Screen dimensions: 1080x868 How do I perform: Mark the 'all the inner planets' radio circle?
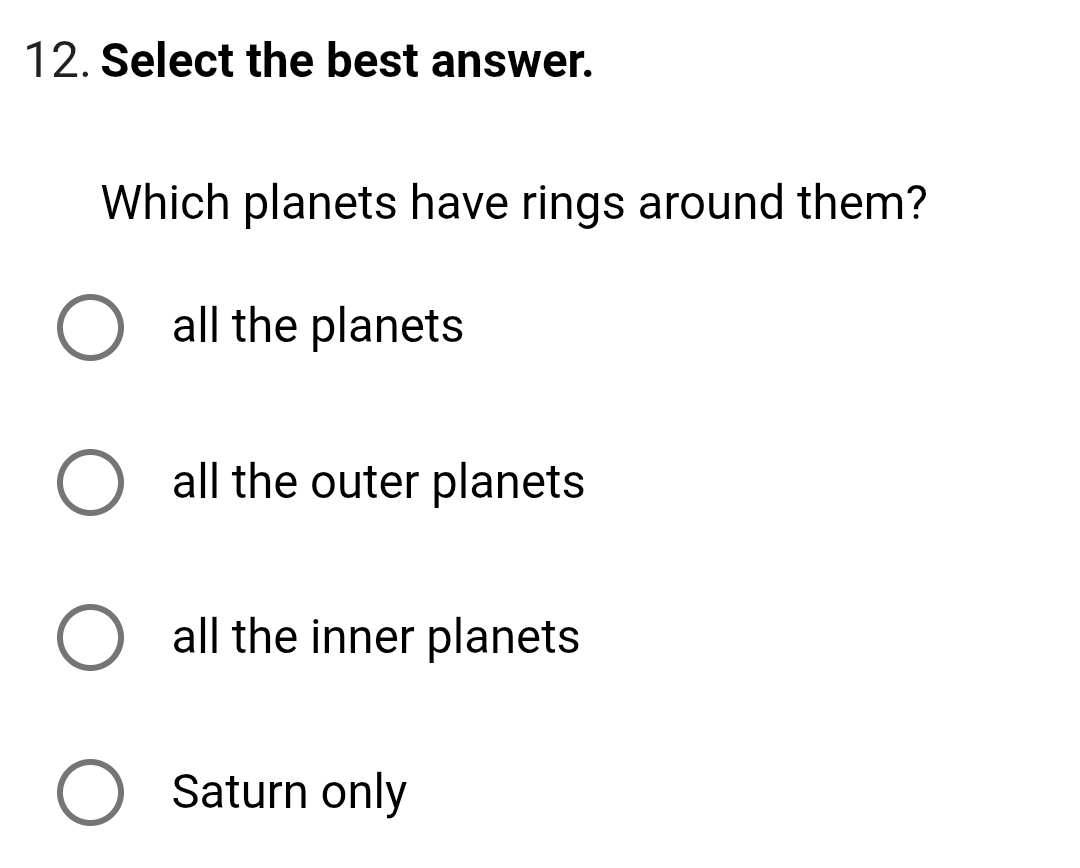coord(91,637)
